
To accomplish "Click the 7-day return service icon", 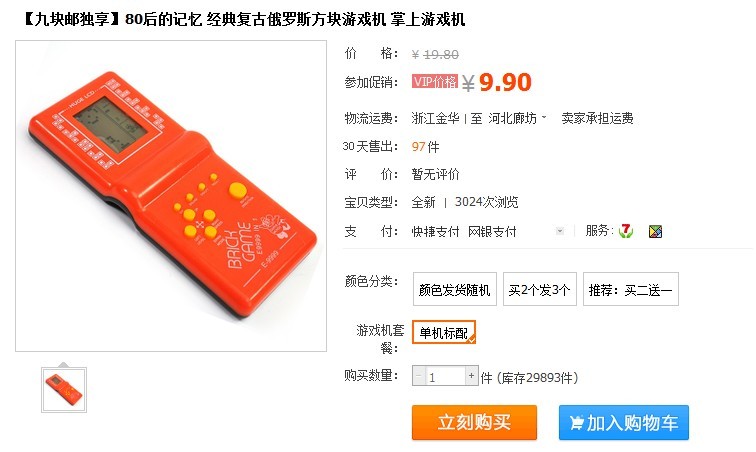I will [x=626, y=231].
